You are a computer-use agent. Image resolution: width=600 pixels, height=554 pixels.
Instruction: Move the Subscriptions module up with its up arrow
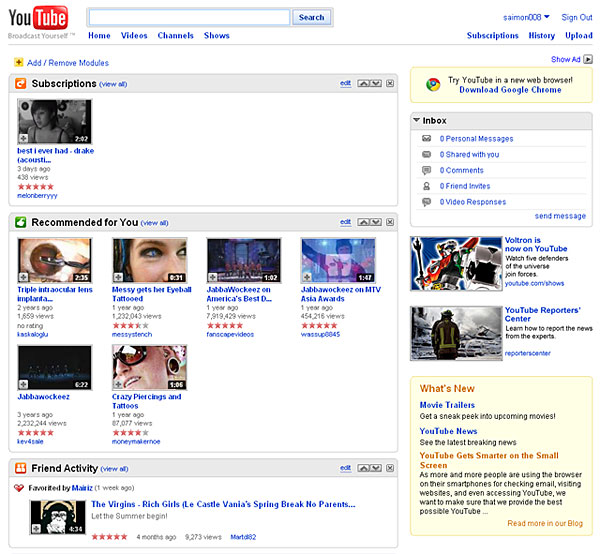tap(364, 83)
